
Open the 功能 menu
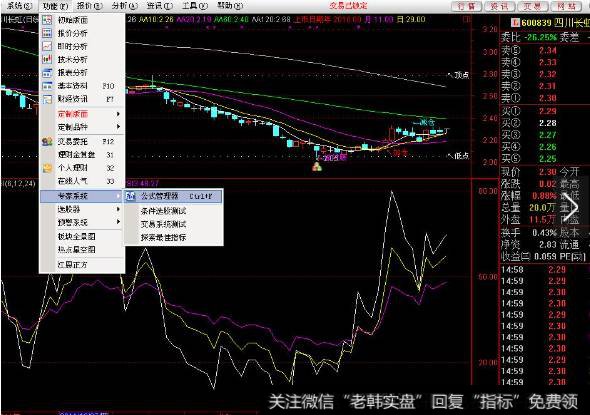click(x=55, y=6)
